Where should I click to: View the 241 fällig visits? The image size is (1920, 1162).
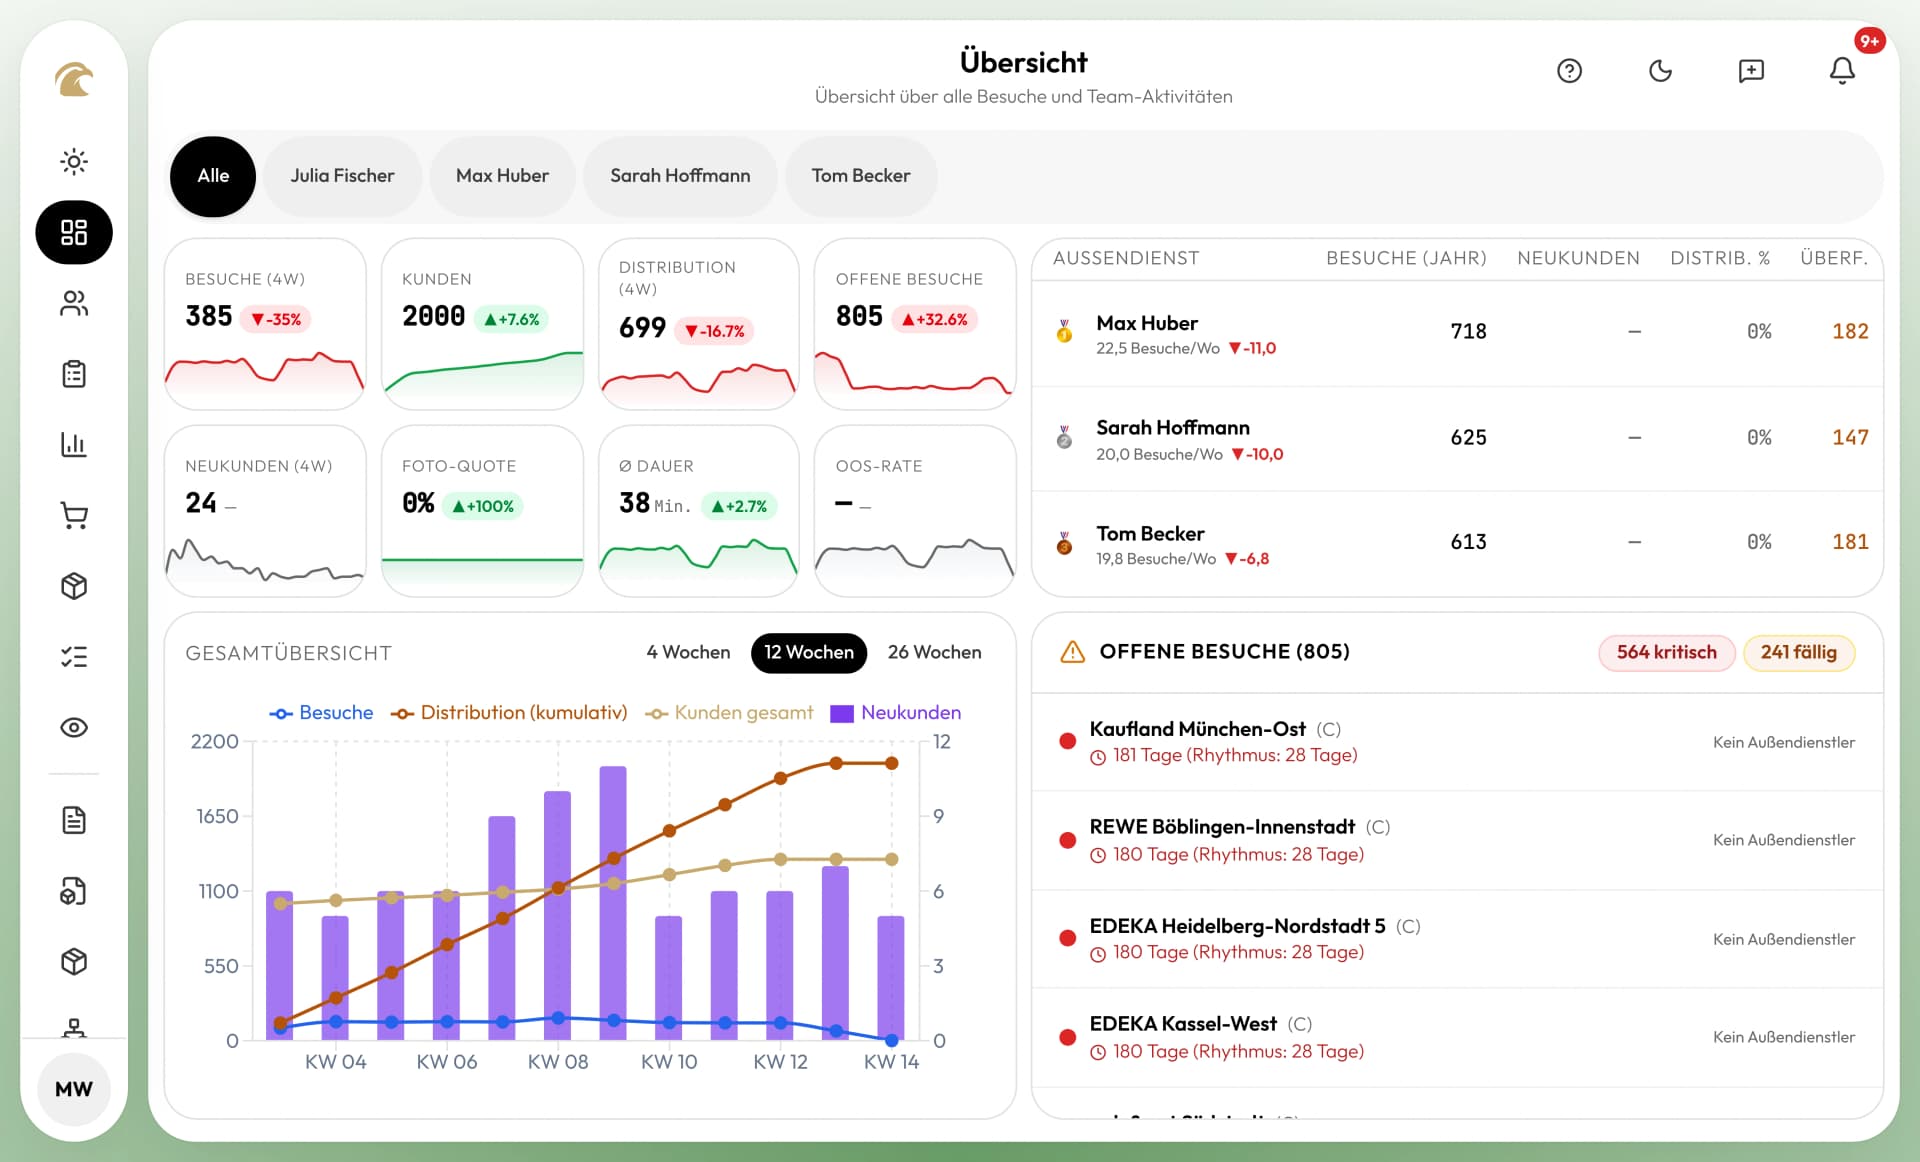click(1799, 652)
